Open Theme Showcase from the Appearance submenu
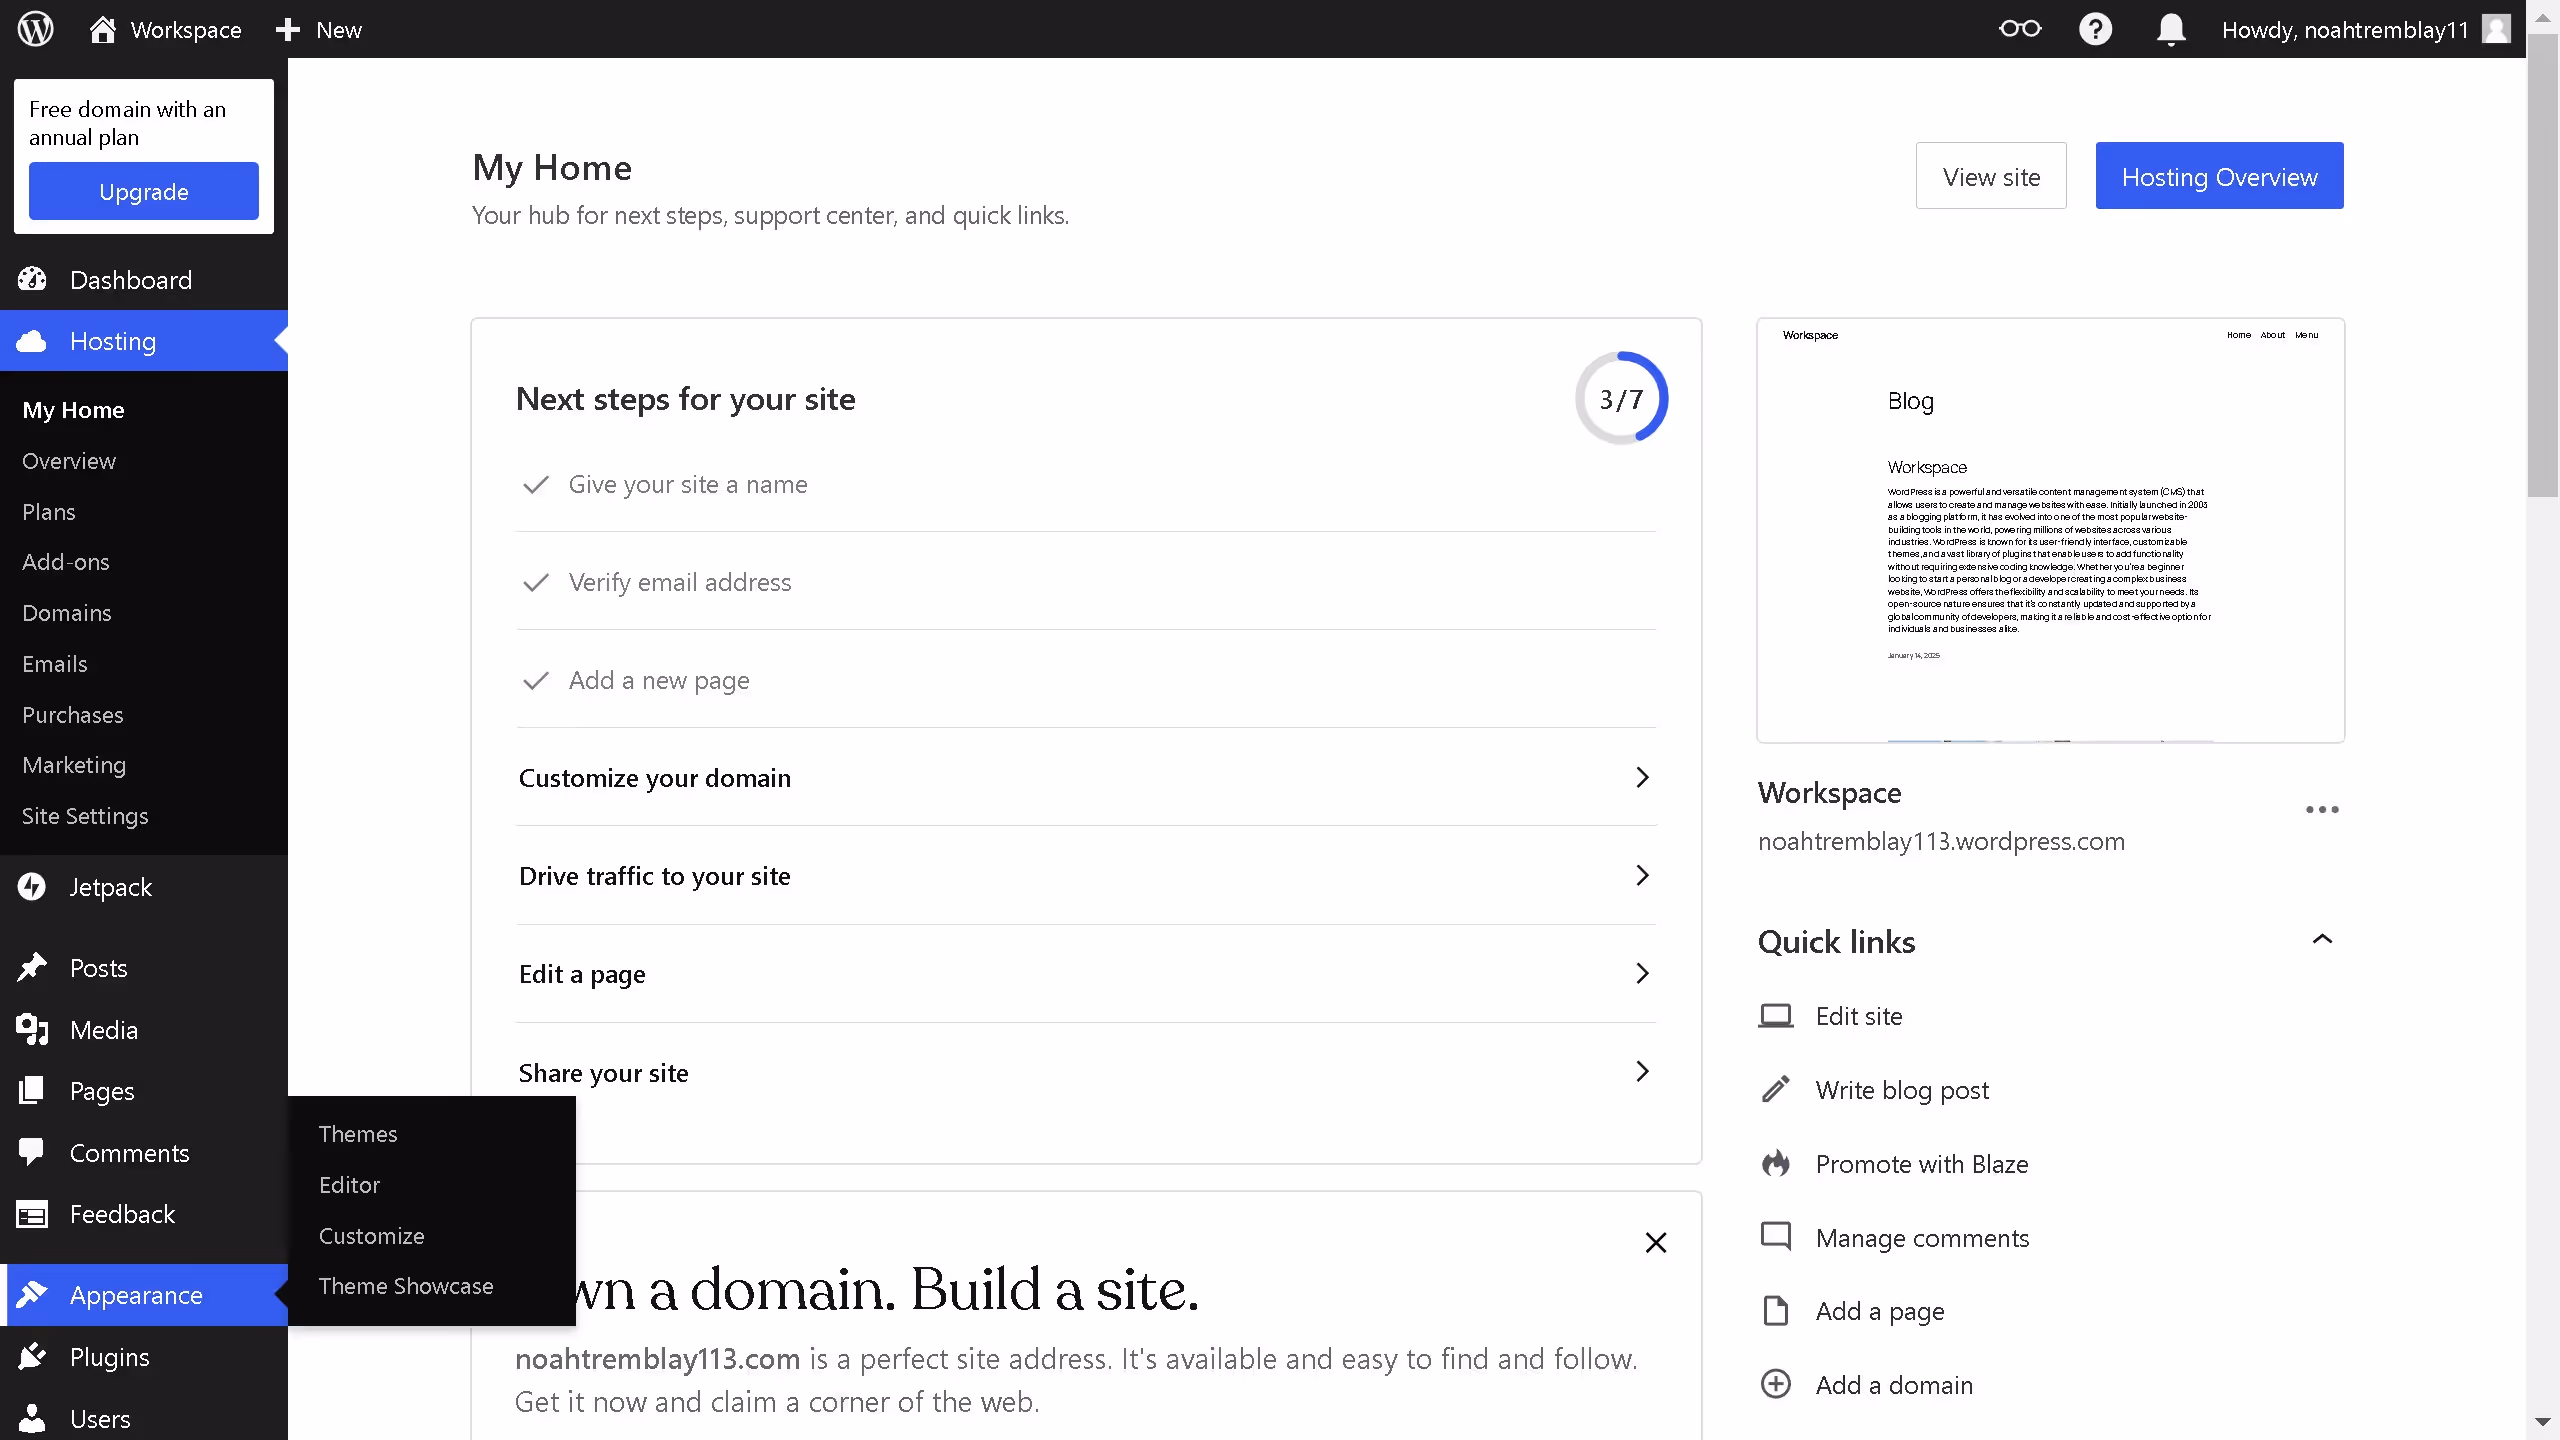This screenshot has width=2560, height=1440. pyautogui.click(x=406, y=1286)
